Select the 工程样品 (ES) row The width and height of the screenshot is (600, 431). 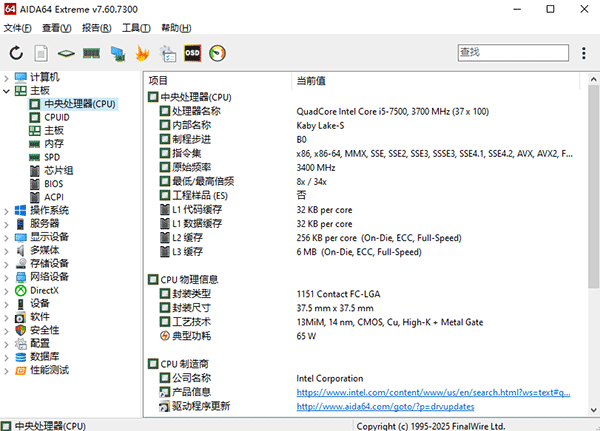pyautogui.click(x=366, y=196)
